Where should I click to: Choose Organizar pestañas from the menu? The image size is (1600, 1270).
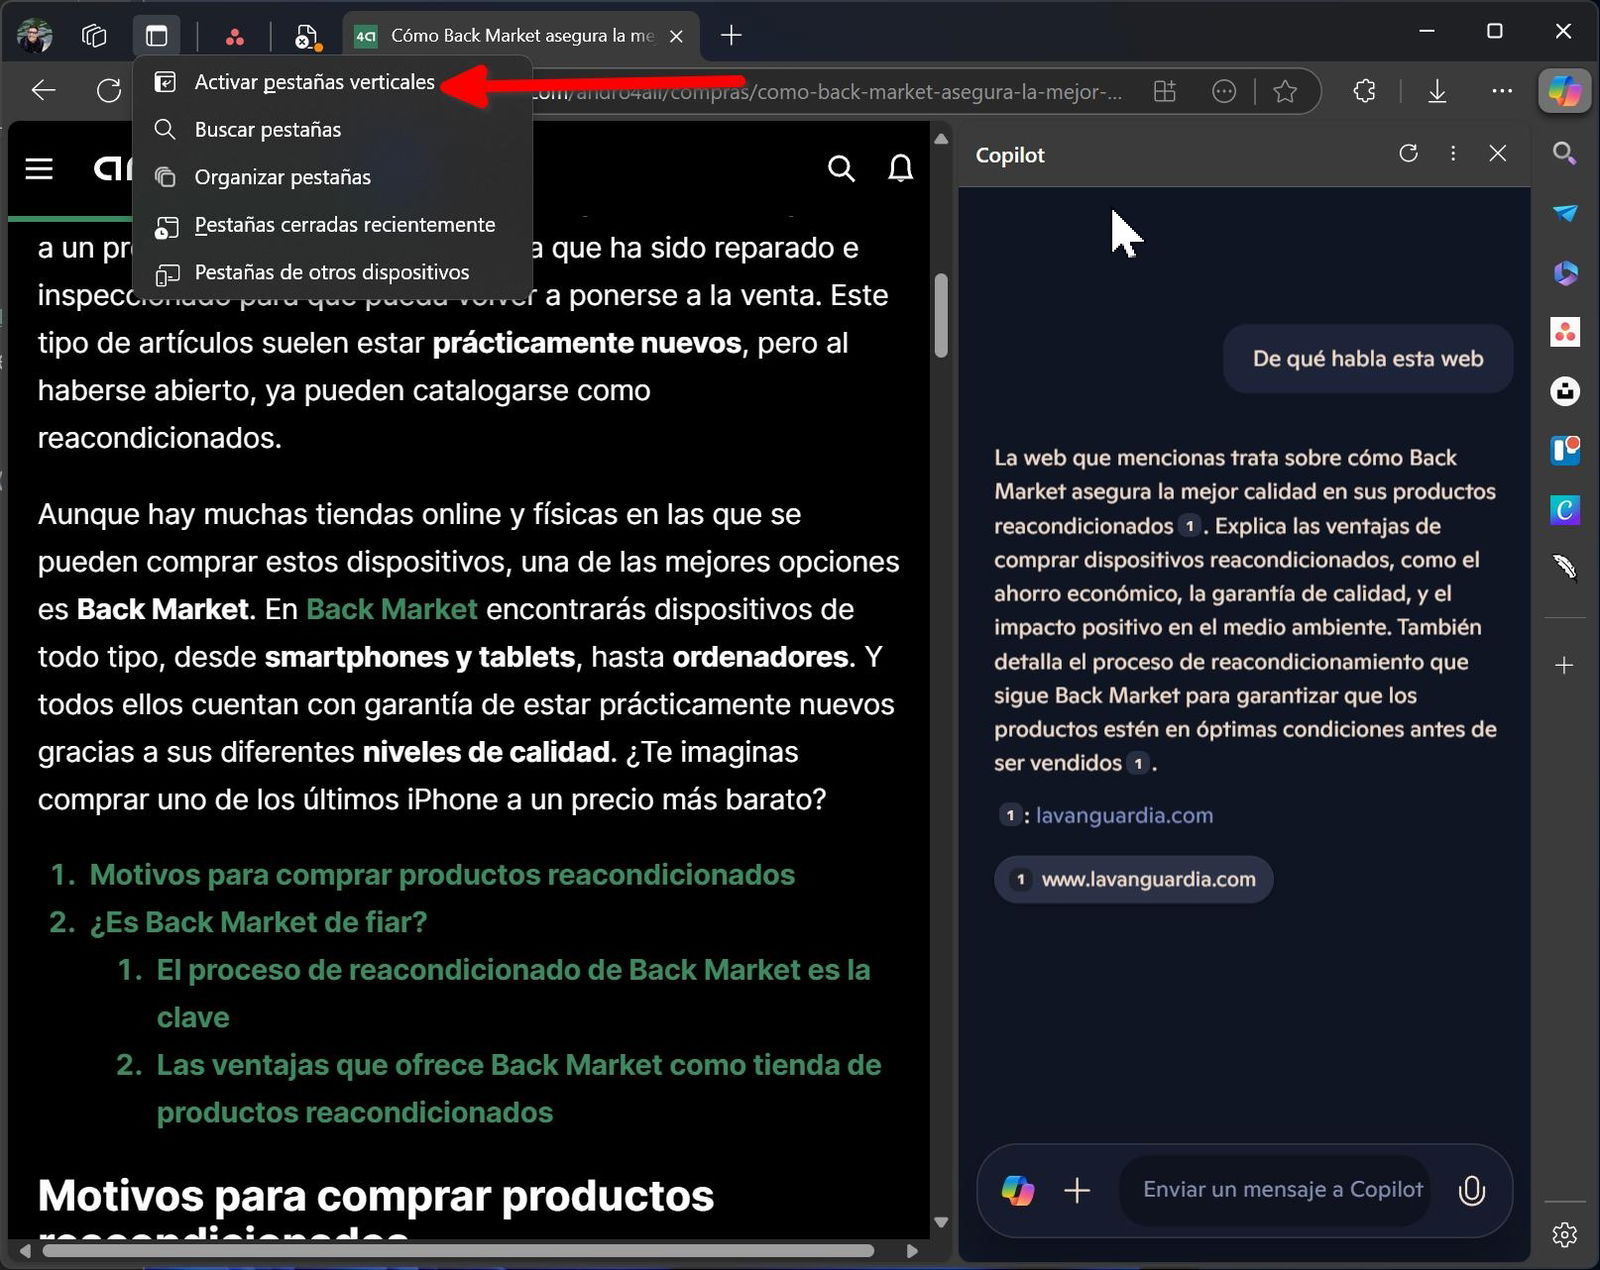coord(332,177)
